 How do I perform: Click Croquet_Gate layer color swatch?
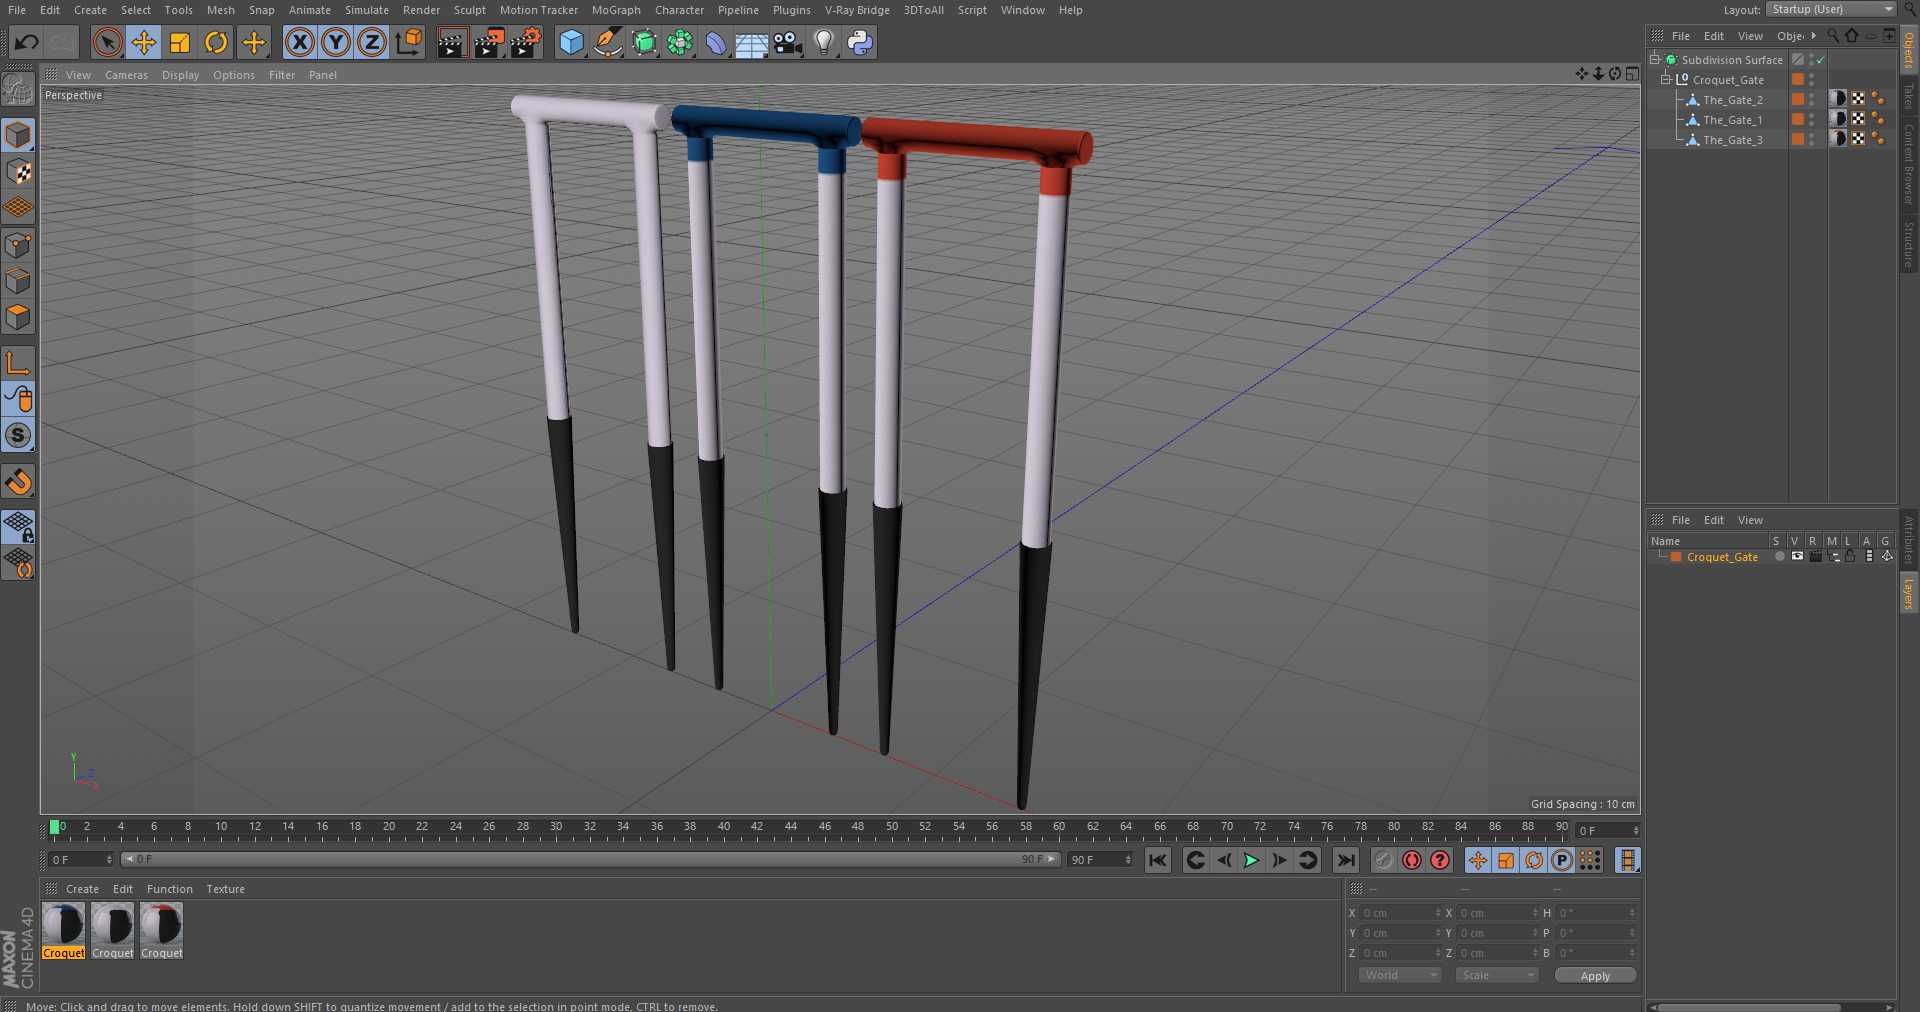pos(1676,557)
